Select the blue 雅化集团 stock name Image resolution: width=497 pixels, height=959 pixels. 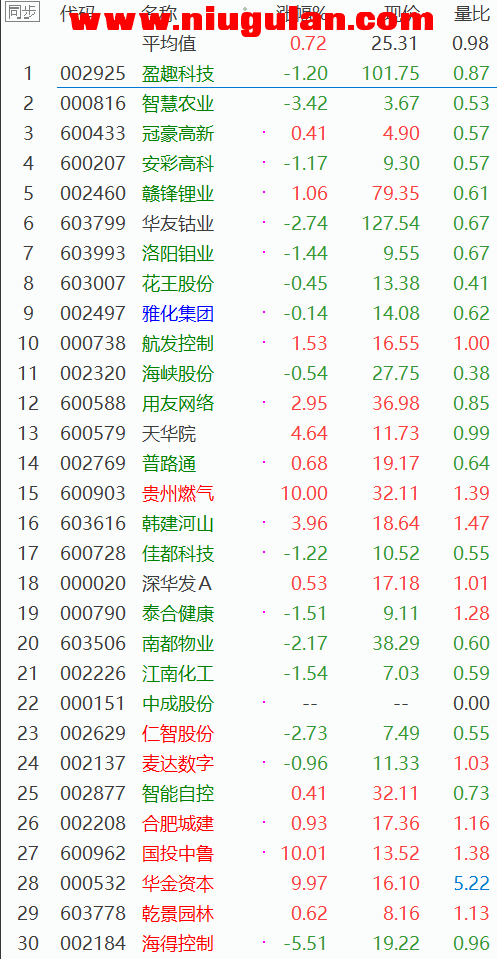[x=178, y=313]
